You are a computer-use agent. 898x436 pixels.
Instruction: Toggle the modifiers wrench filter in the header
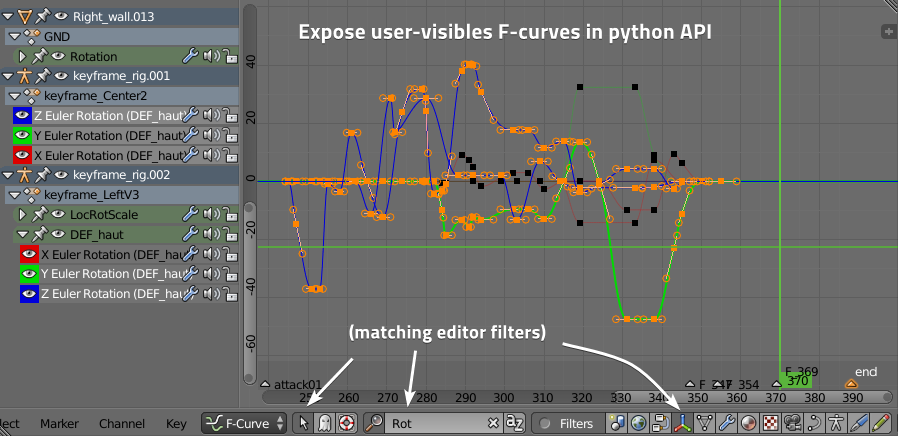[726, 423]
